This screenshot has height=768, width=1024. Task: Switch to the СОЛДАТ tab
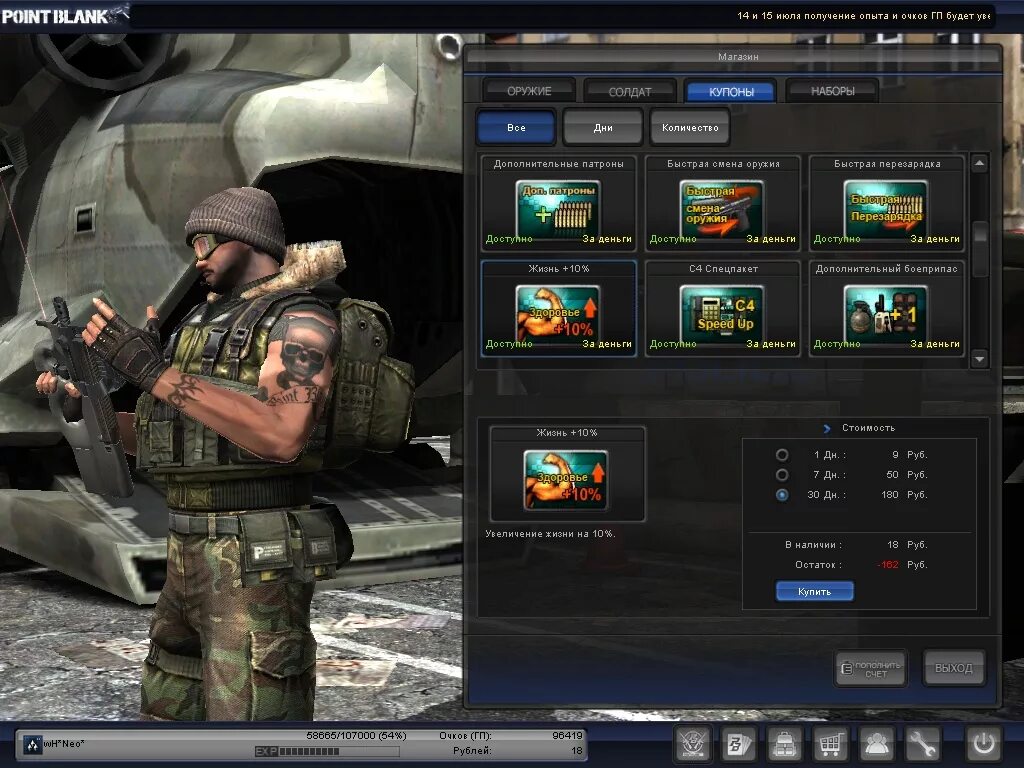(x=630, y=91)
